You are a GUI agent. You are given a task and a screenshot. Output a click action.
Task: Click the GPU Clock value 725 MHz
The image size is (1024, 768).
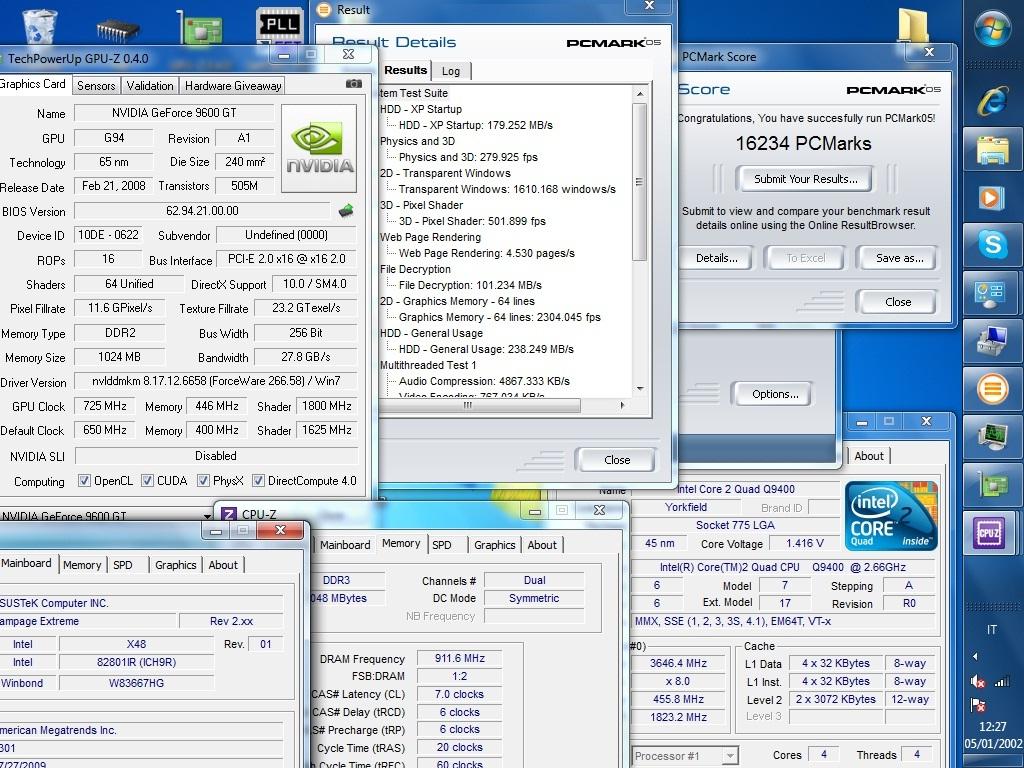click(104, 406)
